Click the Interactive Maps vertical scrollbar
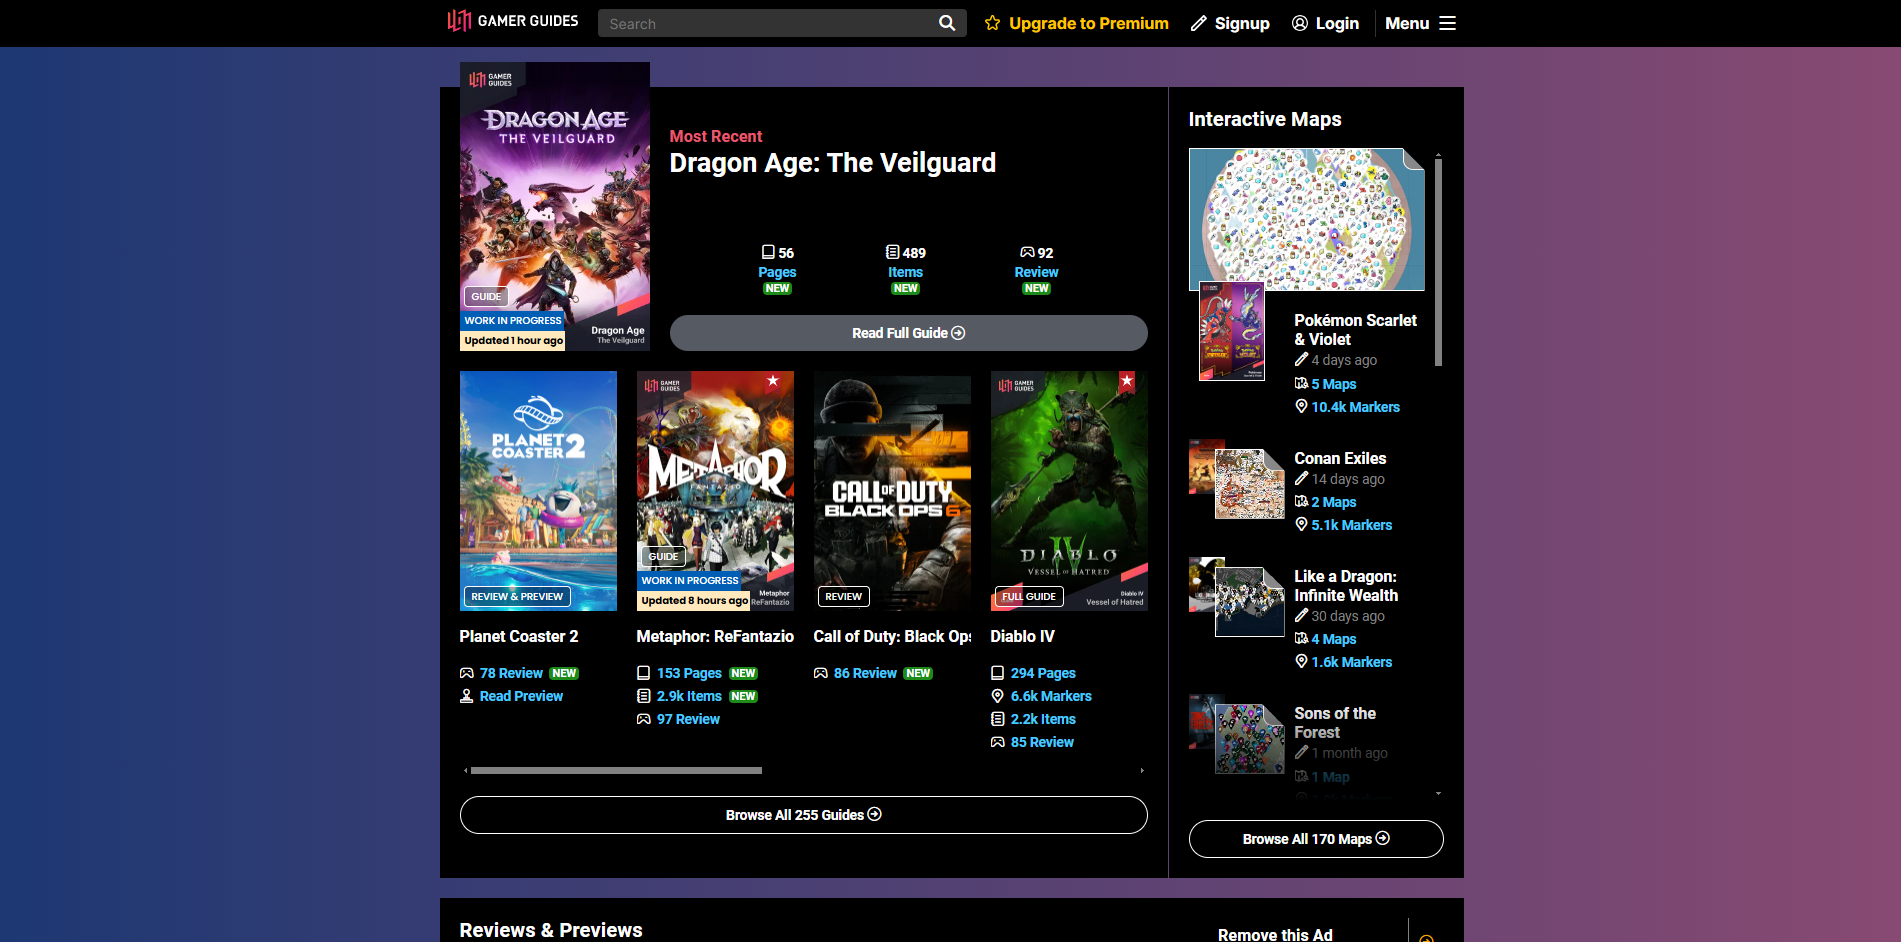The image size is (1901, 942). pos(1438,262)
